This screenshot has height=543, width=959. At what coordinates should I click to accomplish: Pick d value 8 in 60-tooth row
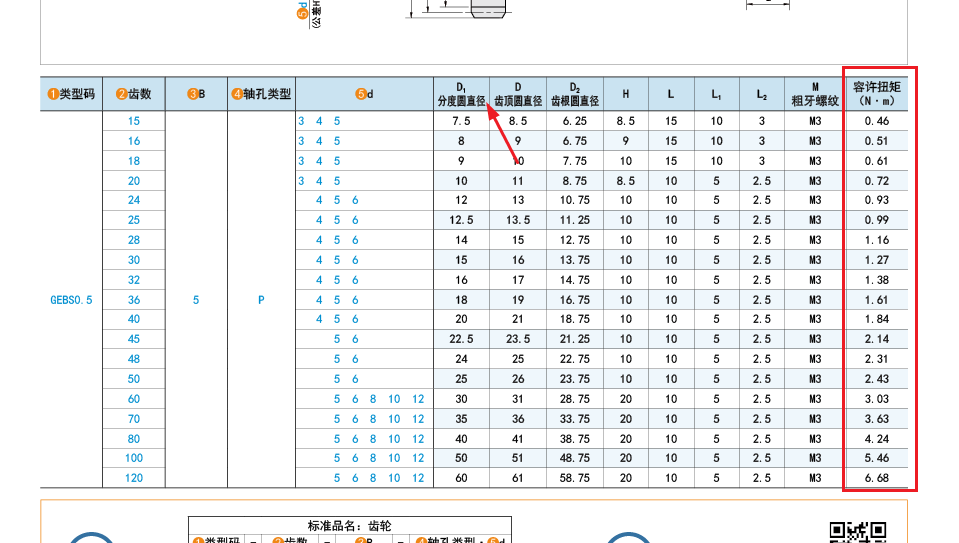[372, 399]
